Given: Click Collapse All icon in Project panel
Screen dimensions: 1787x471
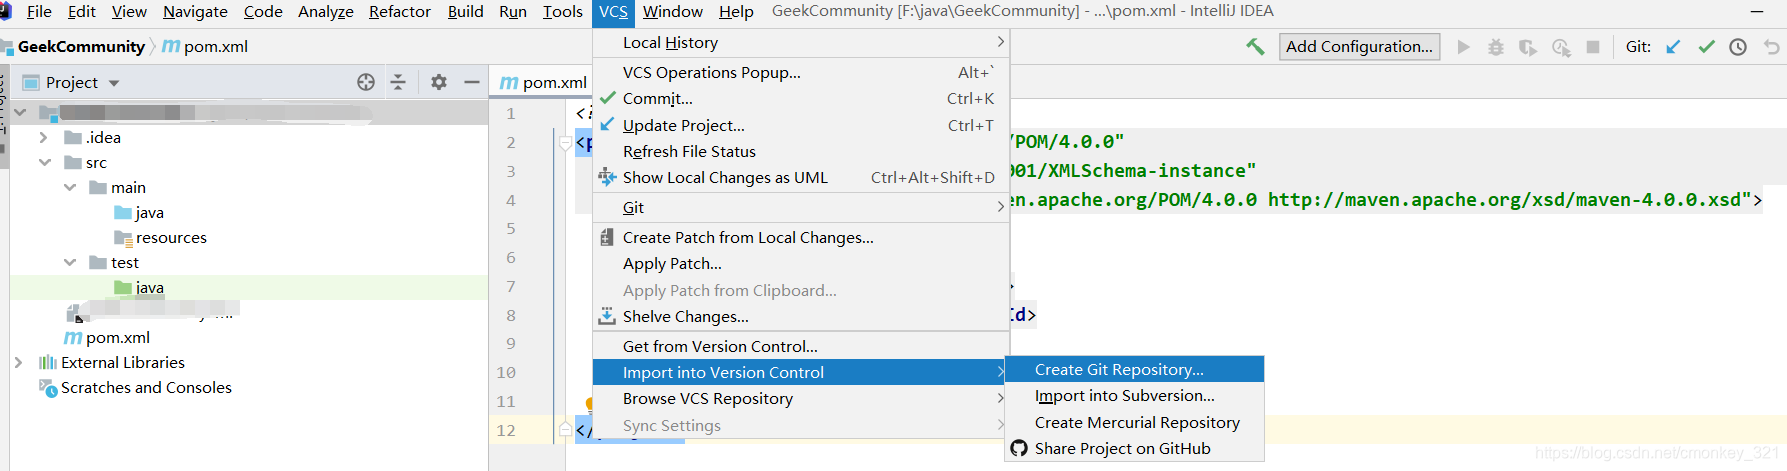Looking at the screenshot, I should [398, 82].
